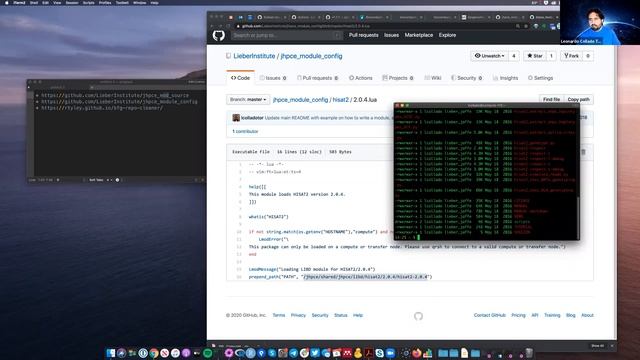Image resolution: width=640 pixels, height=360 pixels.
Task: Click the footer GitHub mark icon
Action: click(418, 316)
